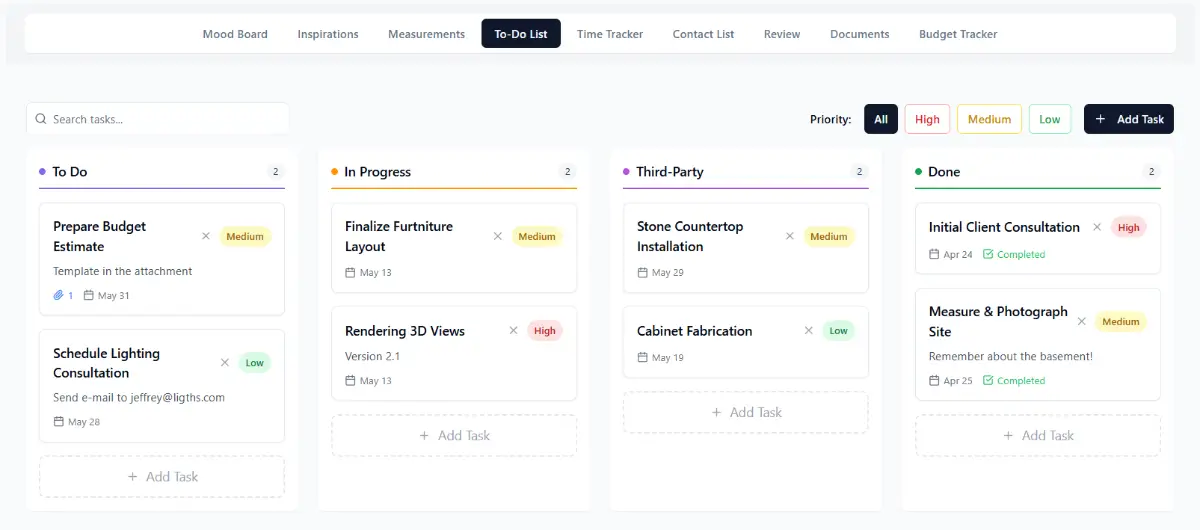Click X icon on Initial Client Consultation card

coord(1097,227)
